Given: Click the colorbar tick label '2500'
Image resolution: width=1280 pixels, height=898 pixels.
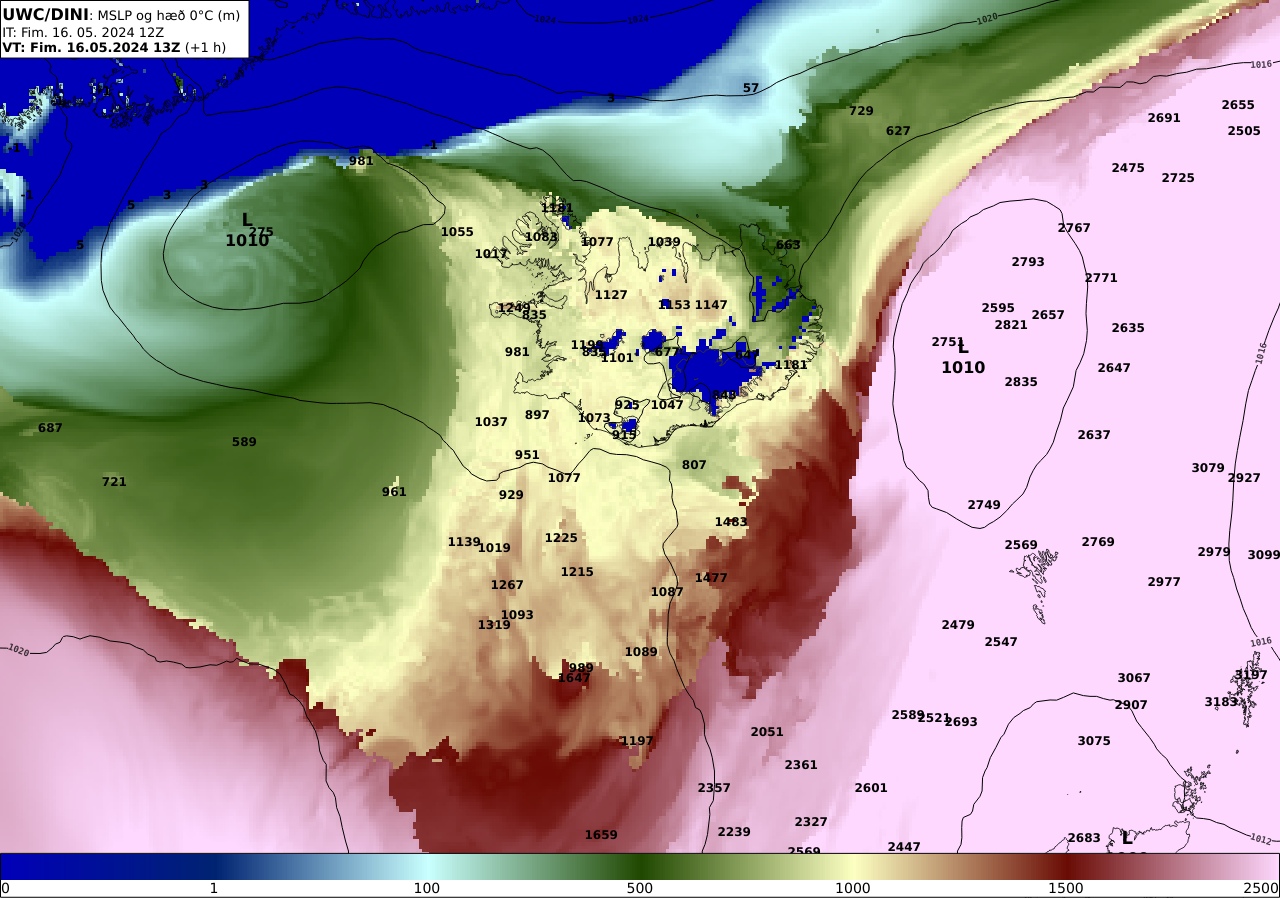Looking at the screenshot, I should click(1262, 888).
